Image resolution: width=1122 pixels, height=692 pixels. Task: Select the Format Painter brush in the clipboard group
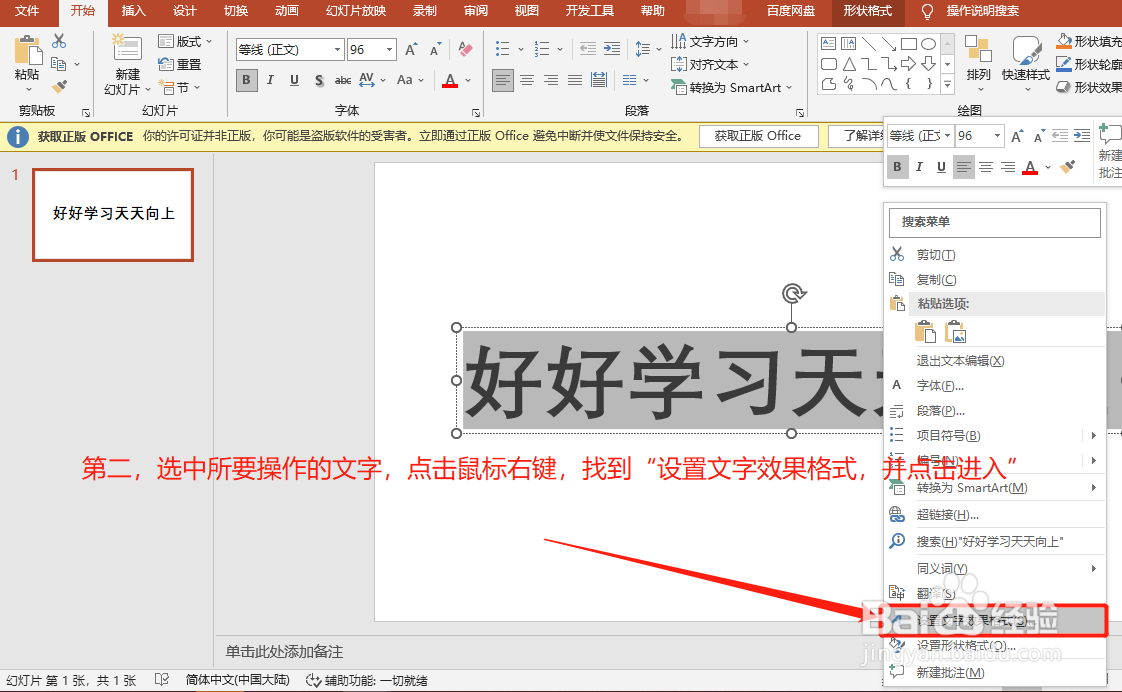point(59,87)
